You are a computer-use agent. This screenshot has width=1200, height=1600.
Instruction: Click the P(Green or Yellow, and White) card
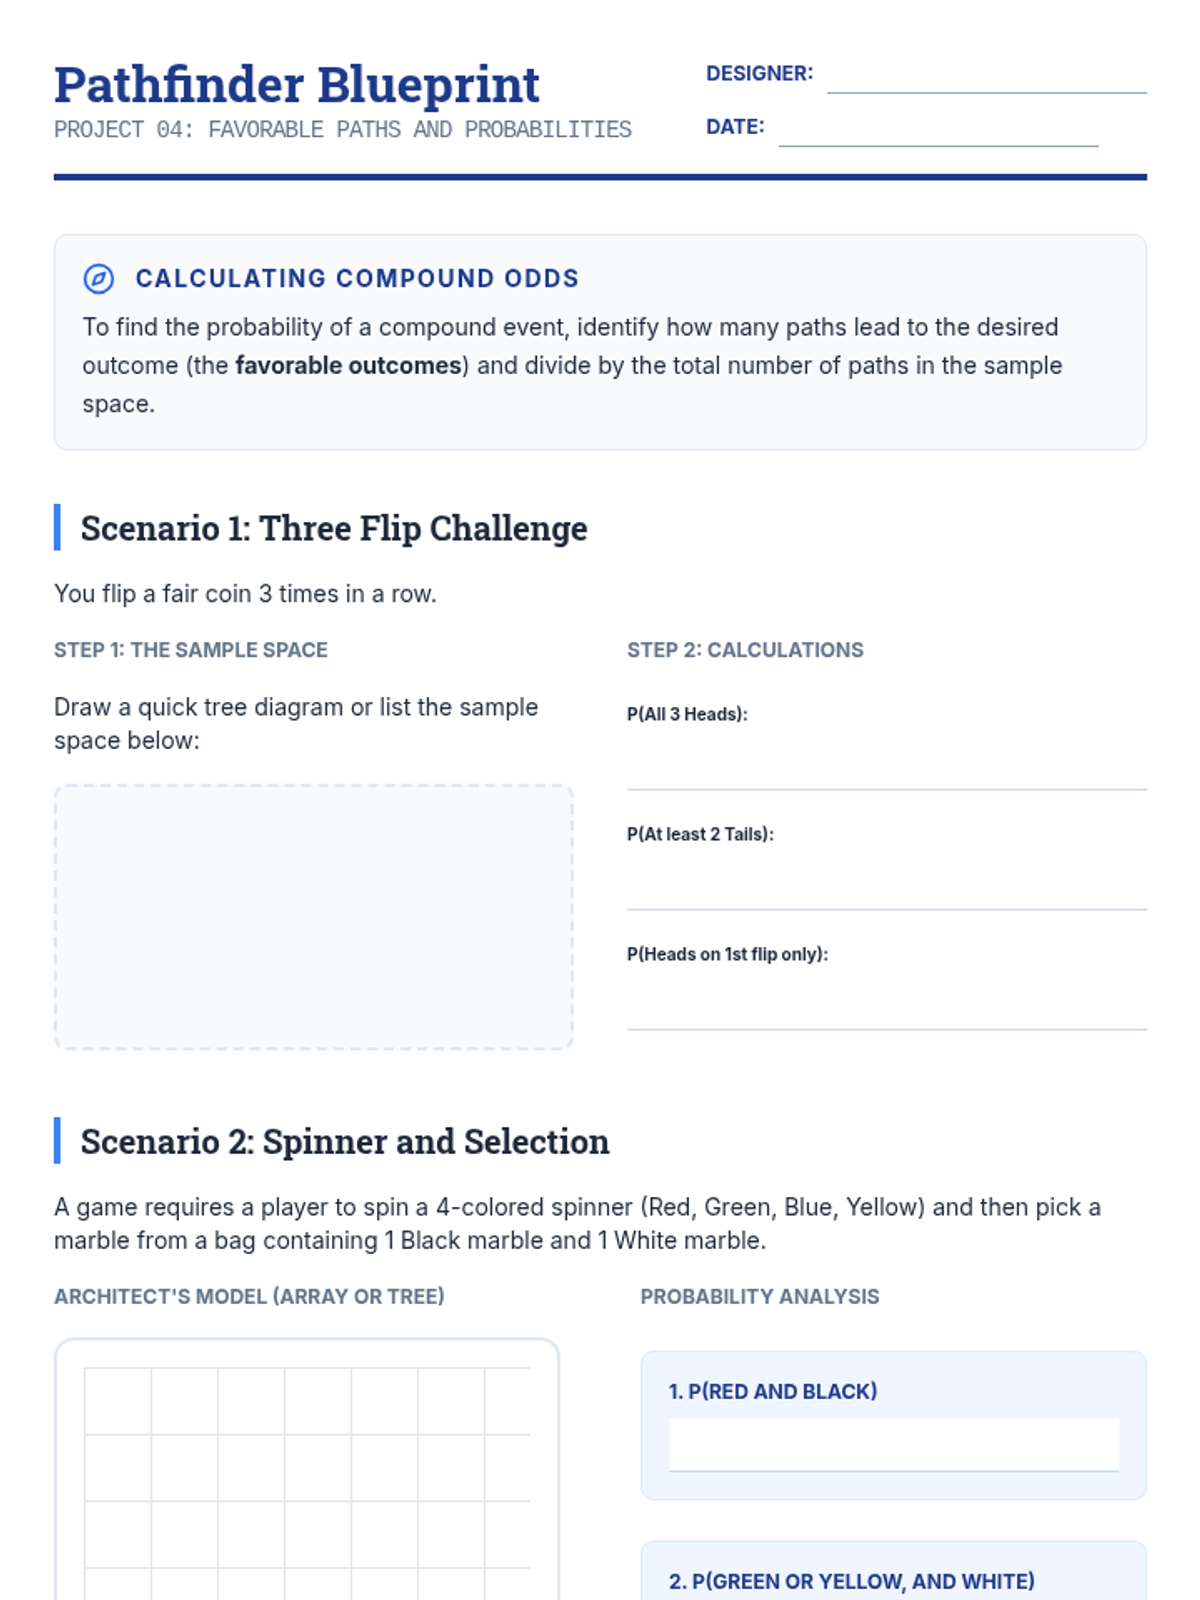pyautogui.click(x=893, y=1571)
